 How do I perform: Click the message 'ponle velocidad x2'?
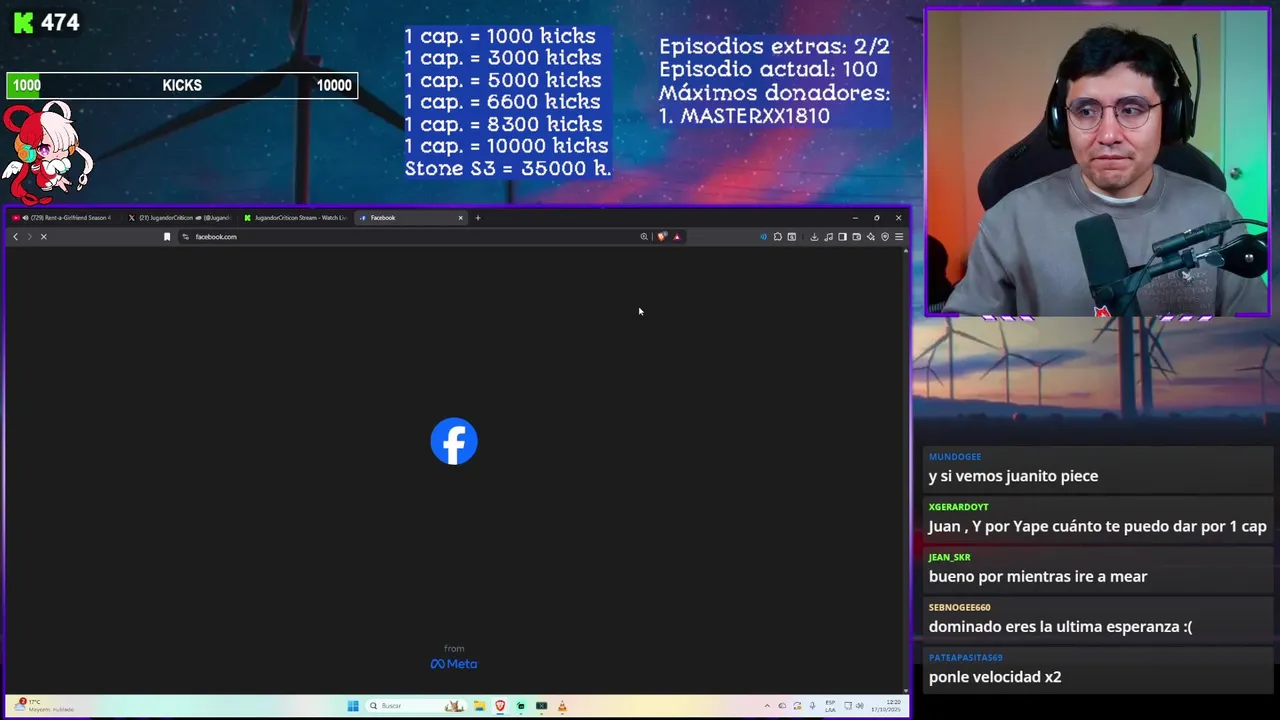coord(995,677)
